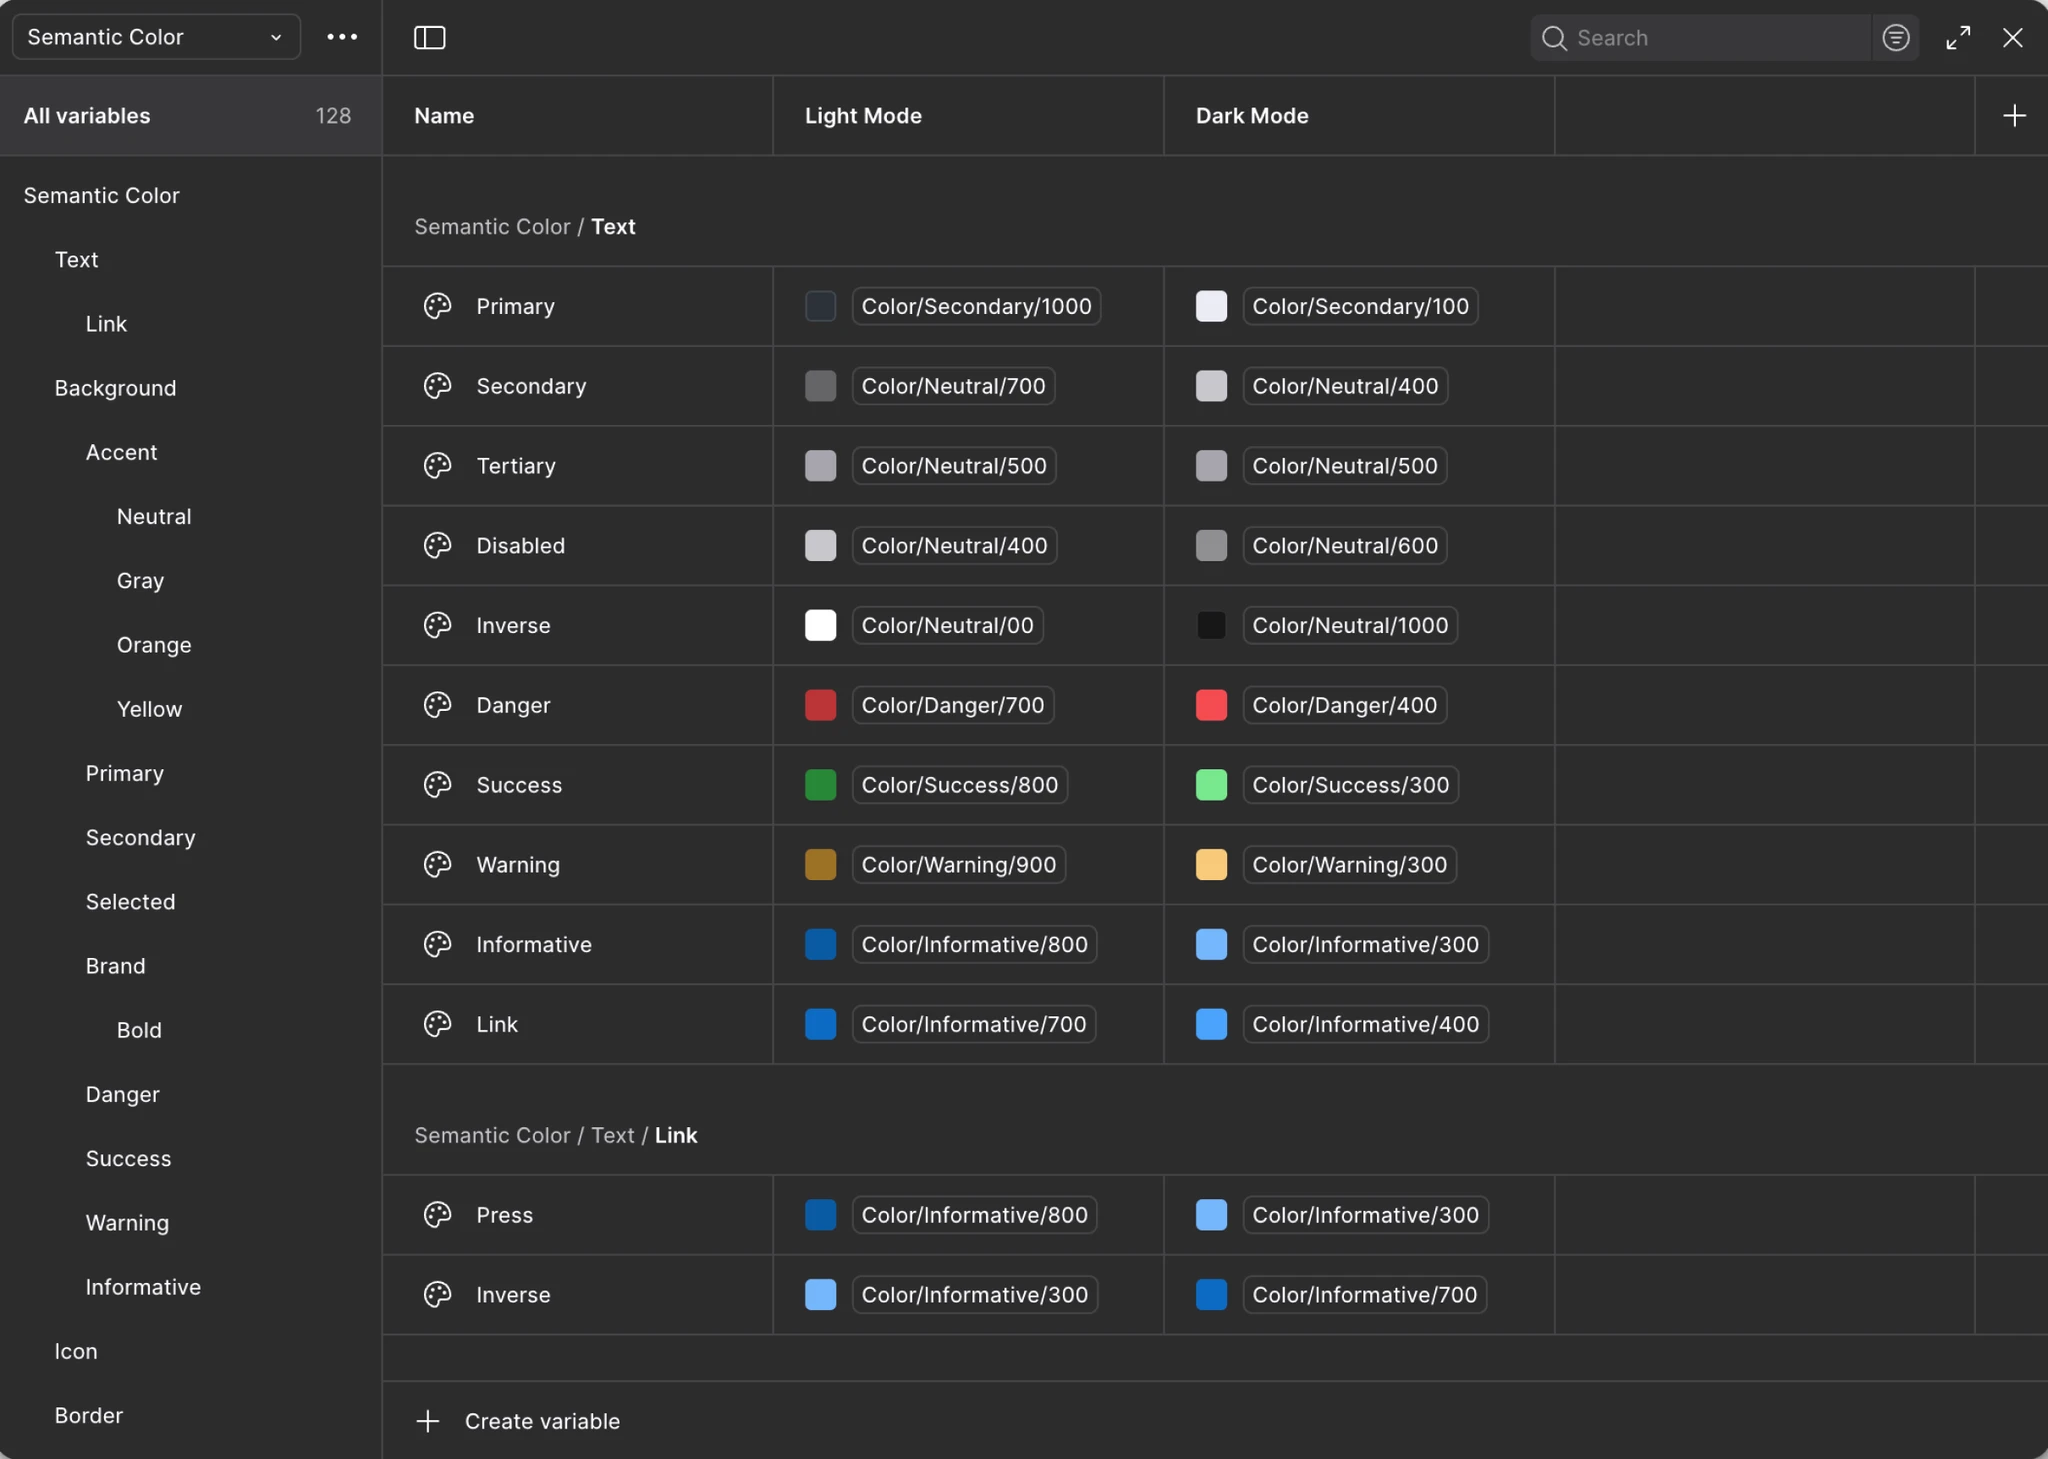Click the Color/Neutral/1000 alias chip
Image resolution: width=2048 pixels, height=1459 pixels.
pyautogui.click(x=1350, y=625)
